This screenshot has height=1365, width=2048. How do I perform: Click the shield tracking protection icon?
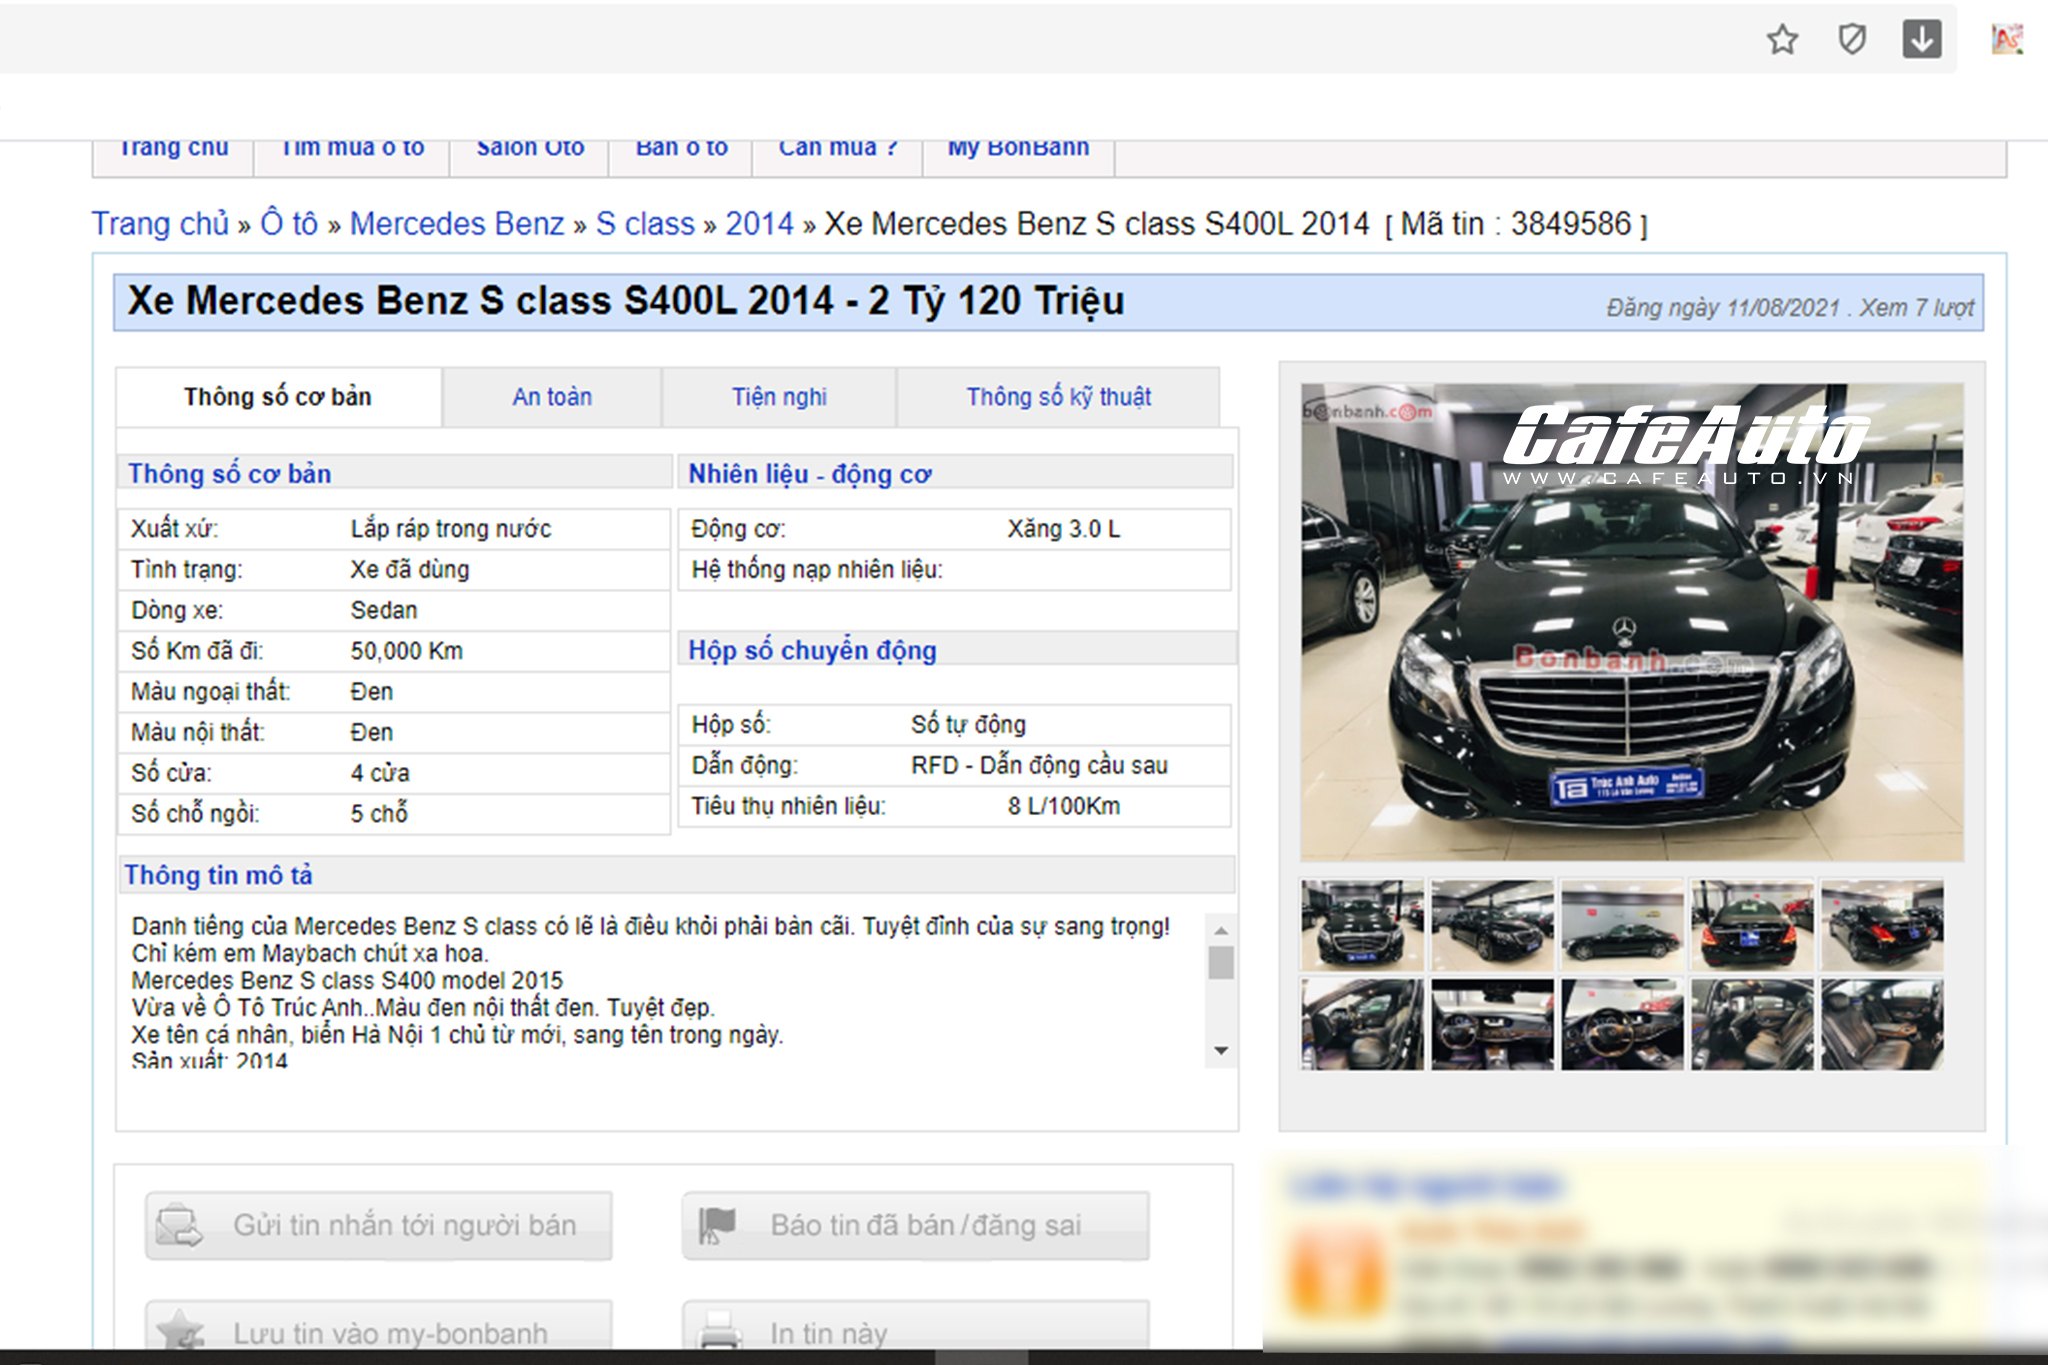1852,40
